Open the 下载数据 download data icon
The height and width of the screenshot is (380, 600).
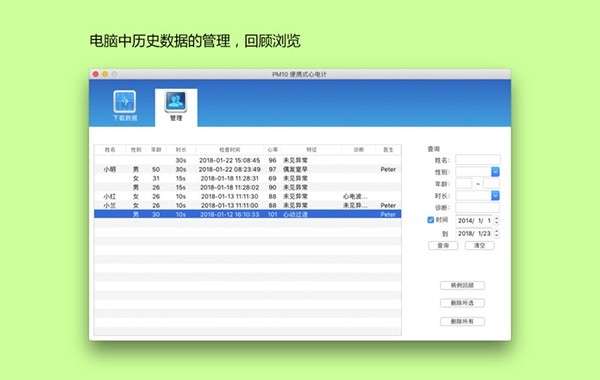tap(125, 102)
